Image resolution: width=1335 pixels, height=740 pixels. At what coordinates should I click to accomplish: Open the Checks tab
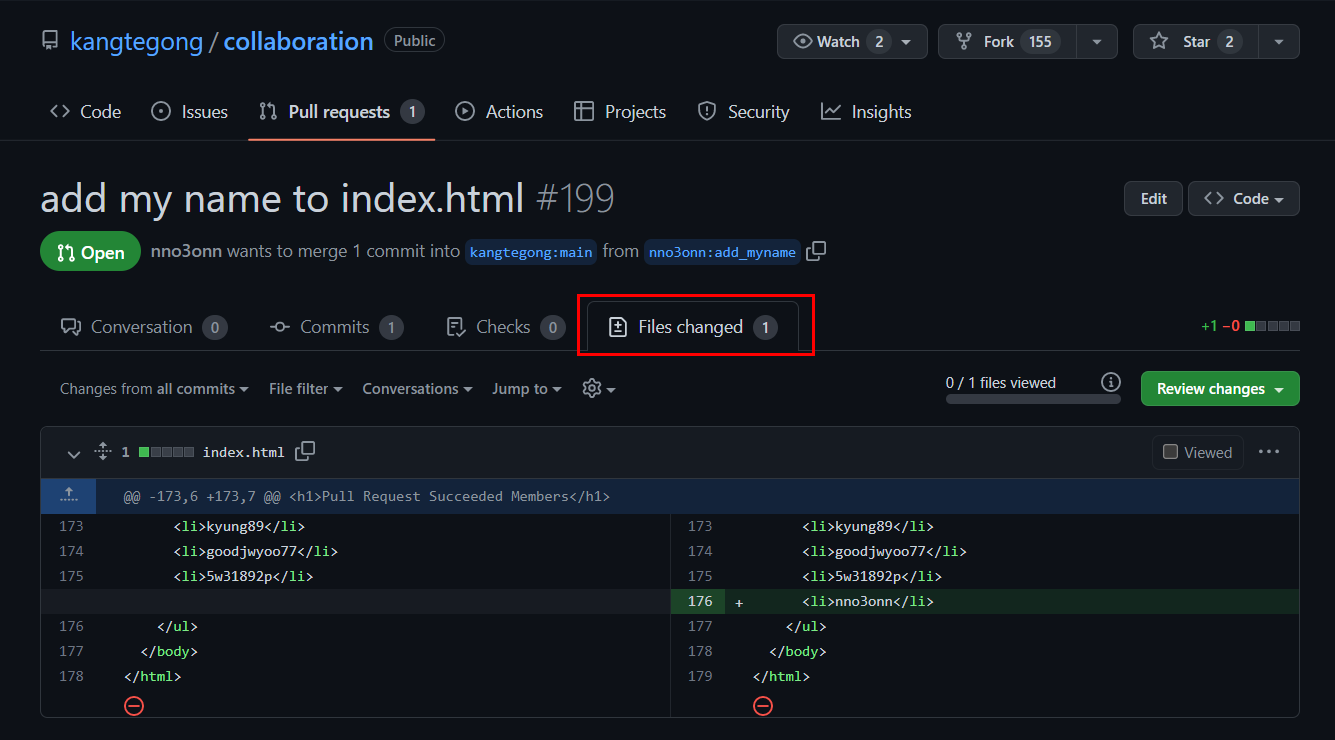click(x=504, y=327)
